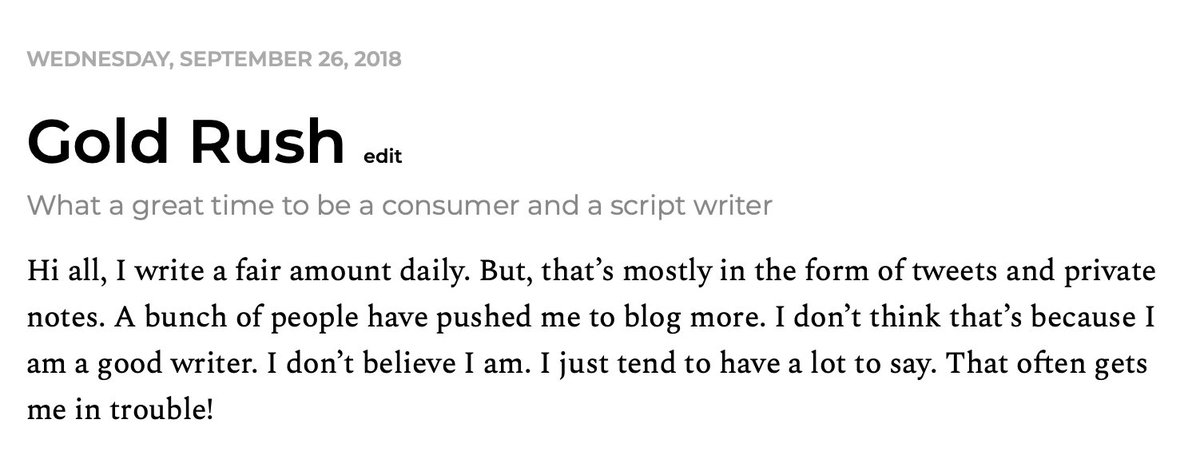The image size is (1200, 463).
Task: Click the "edit" link beside the title
Action: point(383,156)
